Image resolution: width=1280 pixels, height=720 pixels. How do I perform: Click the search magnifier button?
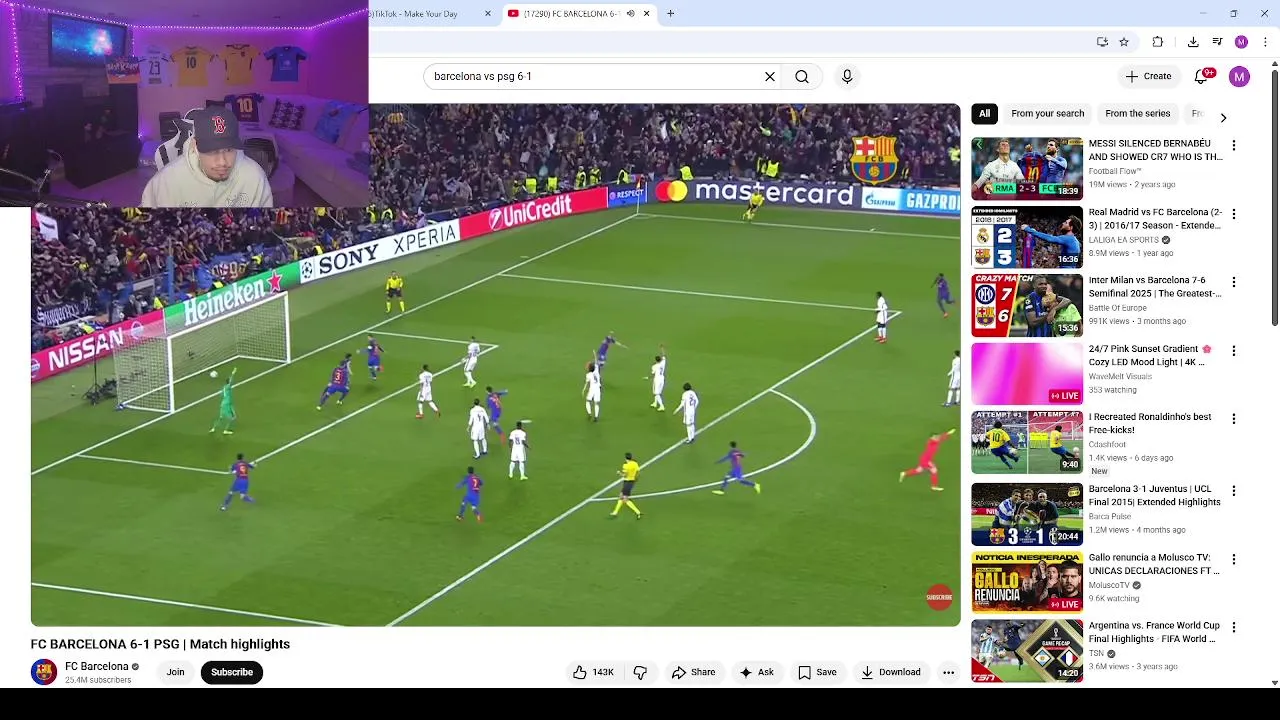tap(802, 76)
